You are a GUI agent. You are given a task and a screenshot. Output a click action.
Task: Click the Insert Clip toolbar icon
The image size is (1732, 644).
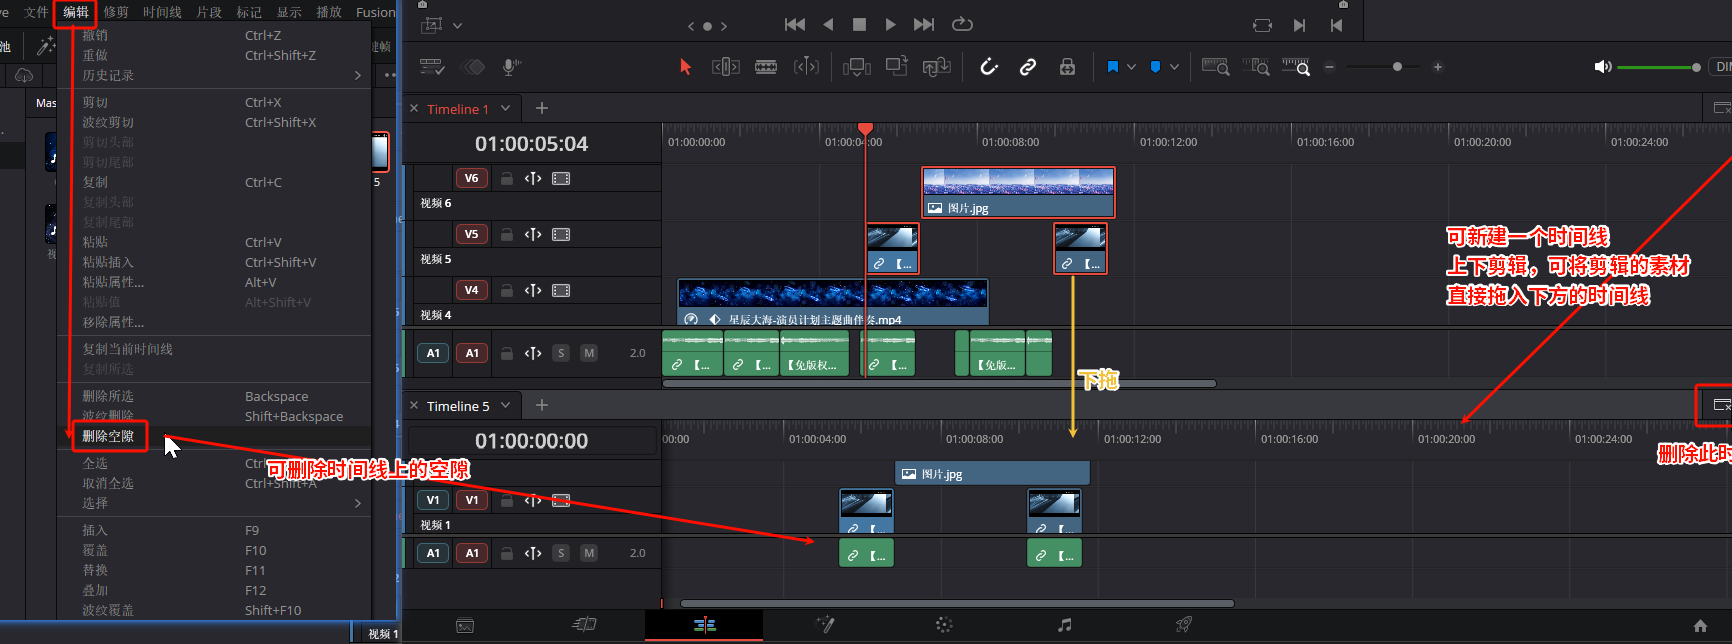pyautogui.click(x=857, y=67)
